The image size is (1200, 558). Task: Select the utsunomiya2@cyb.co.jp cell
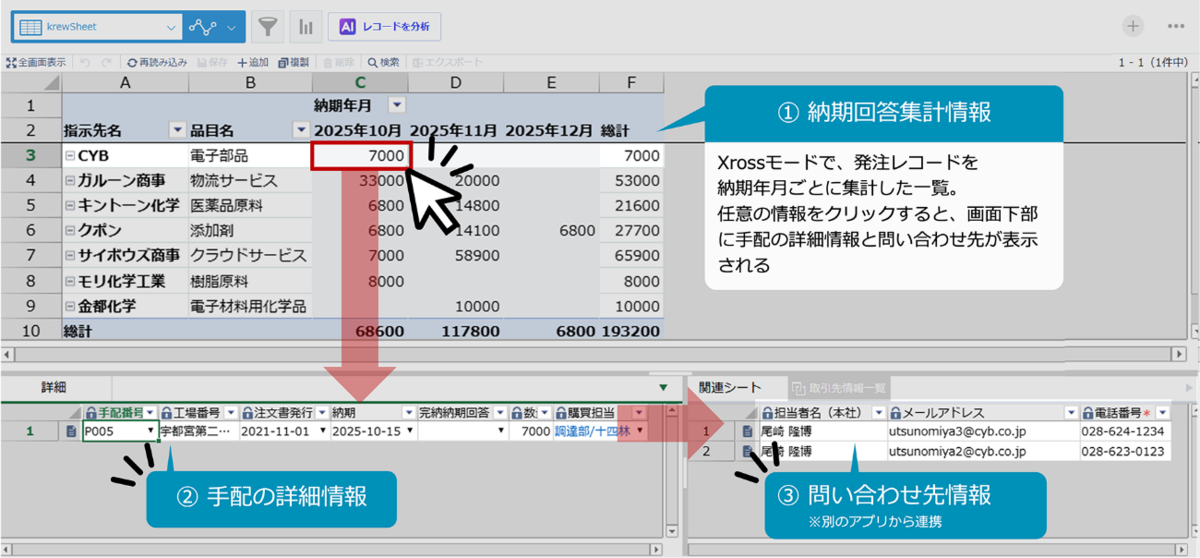point(983,451)
